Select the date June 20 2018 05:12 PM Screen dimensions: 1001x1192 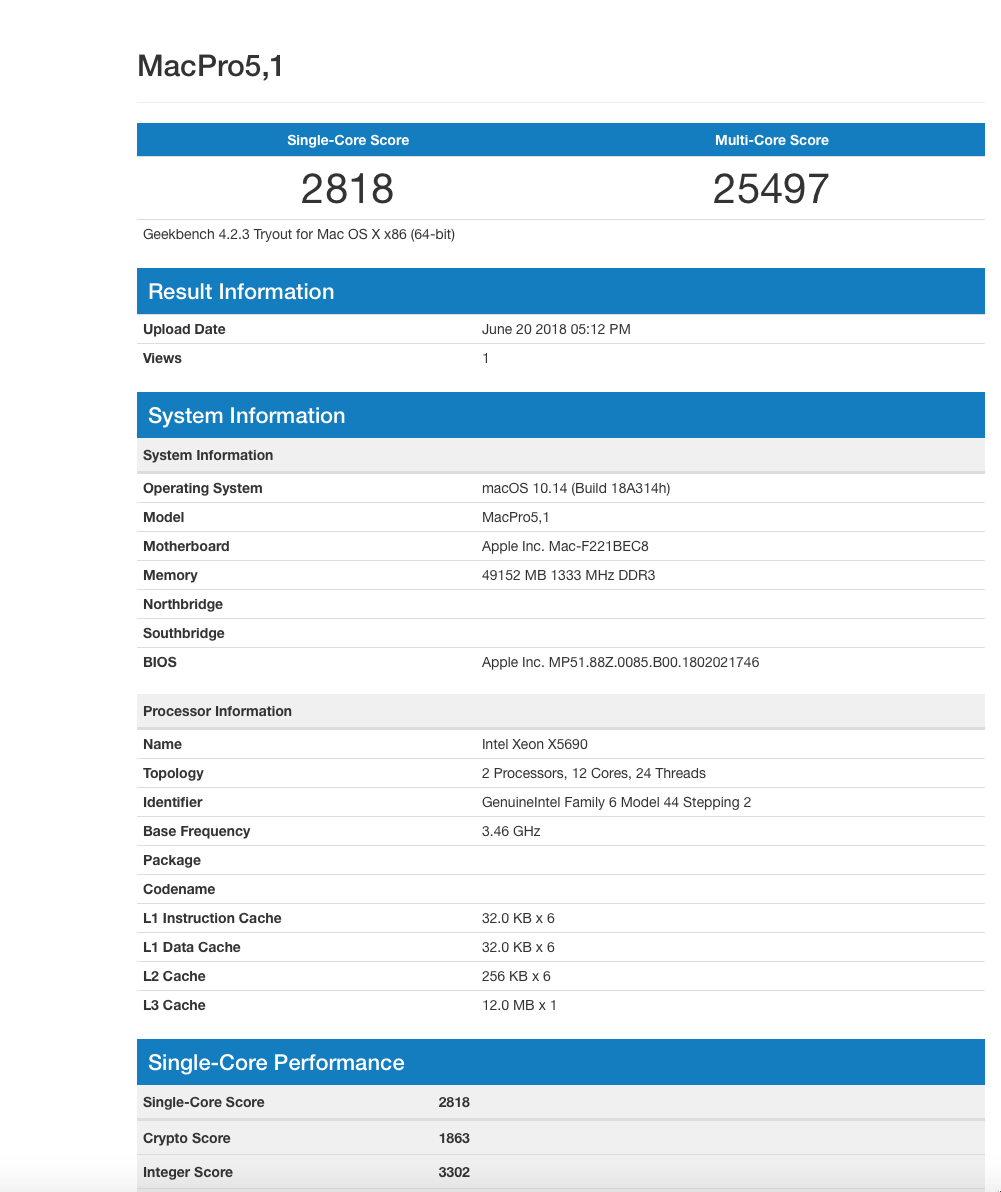click(x=556, y=329)
